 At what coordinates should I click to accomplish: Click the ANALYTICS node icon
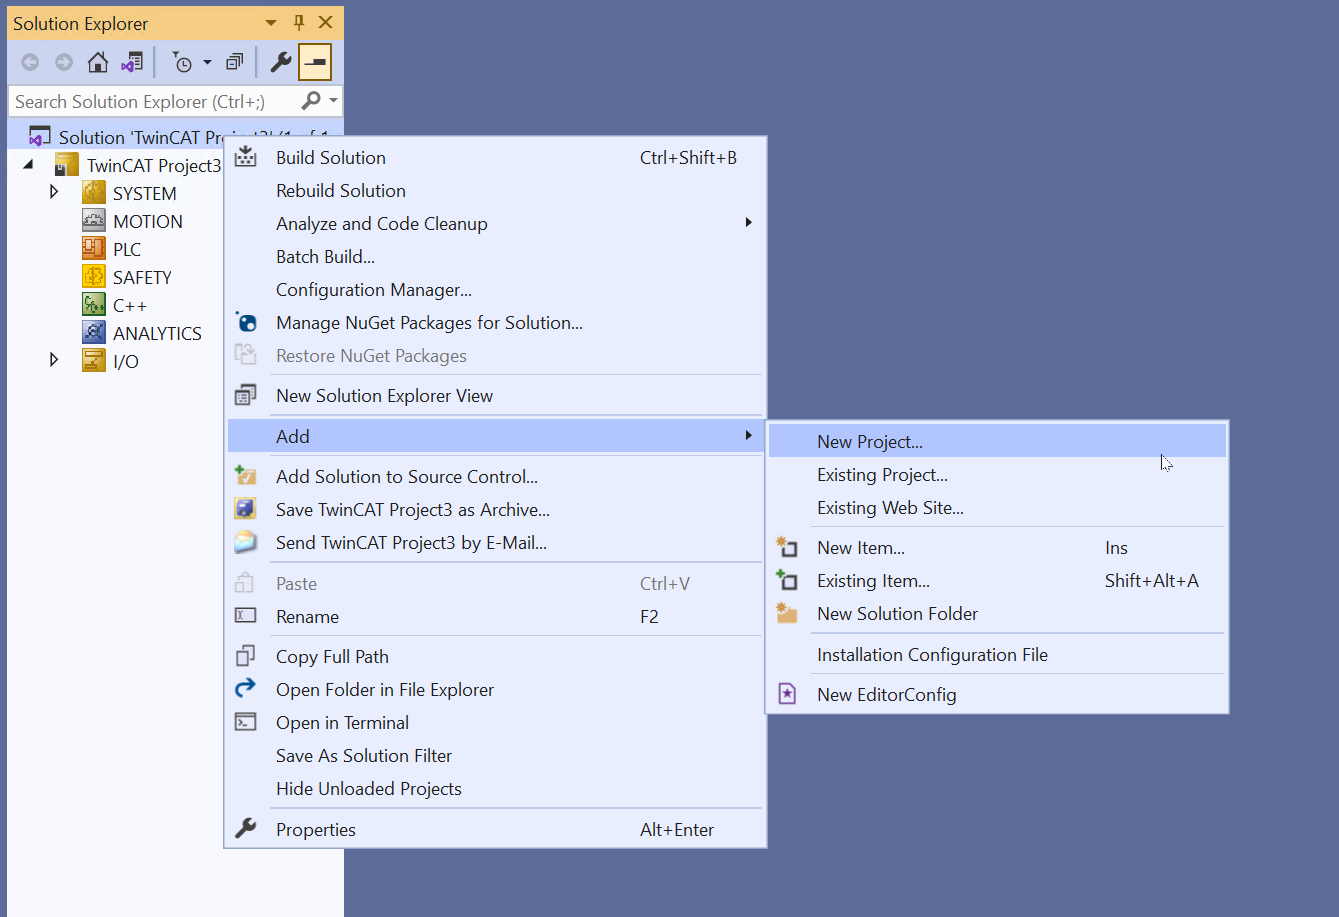(94, 333)
